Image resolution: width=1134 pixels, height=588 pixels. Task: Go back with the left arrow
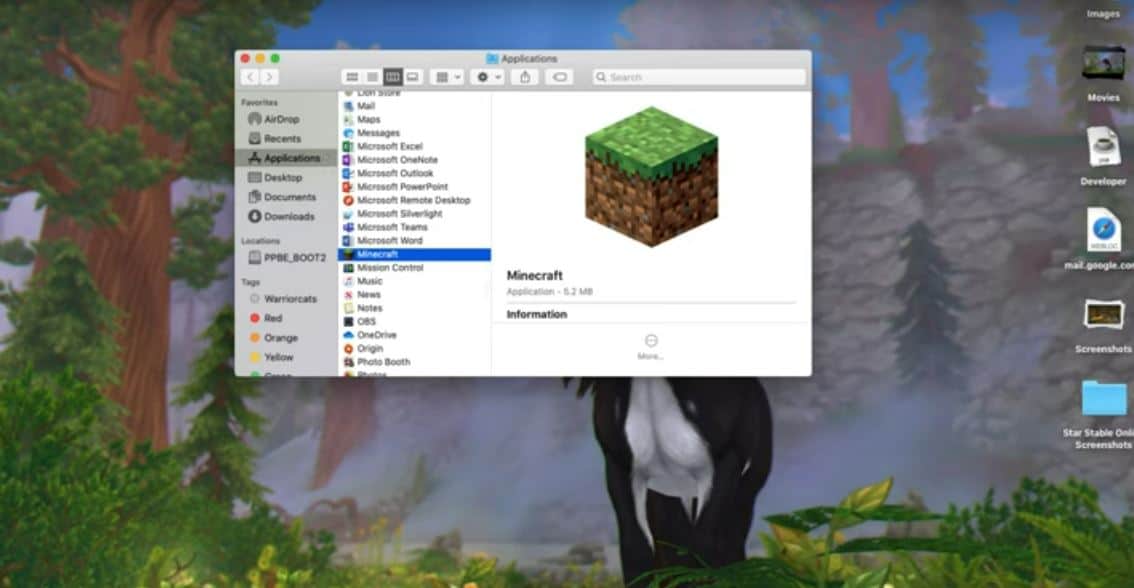[x=250, y=77]
